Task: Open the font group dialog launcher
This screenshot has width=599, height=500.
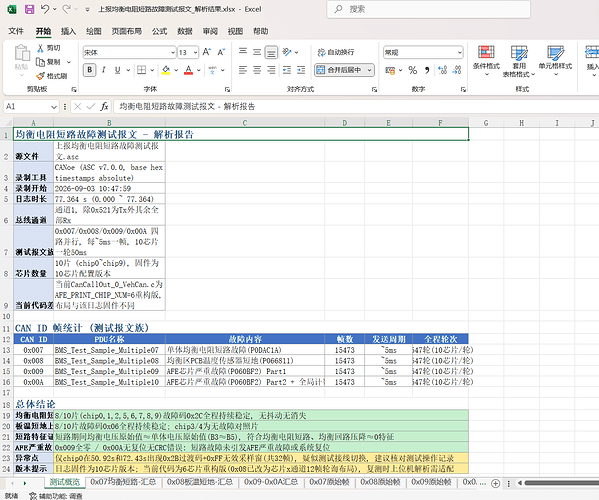Action: [227, 89]
